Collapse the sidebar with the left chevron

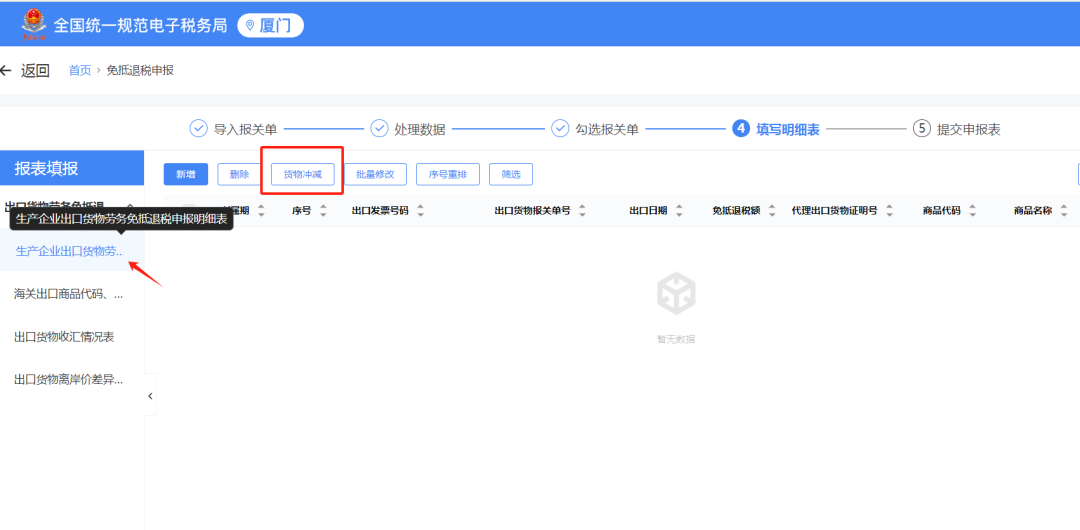(150, 396)
